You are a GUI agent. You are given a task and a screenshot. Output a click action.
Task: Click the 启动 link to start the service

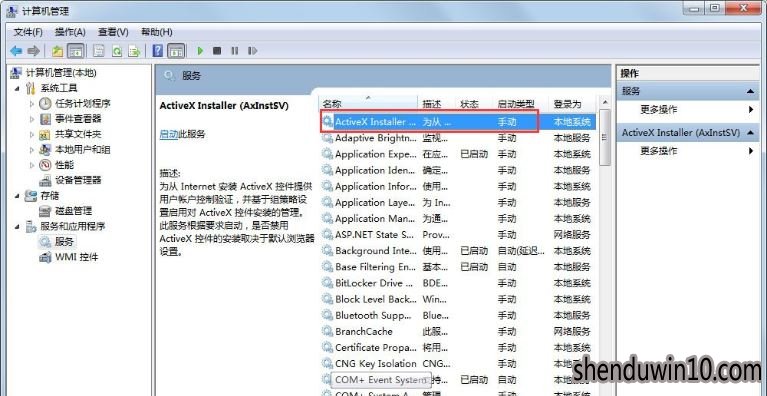pyautogui.click(x=168, y=134)
